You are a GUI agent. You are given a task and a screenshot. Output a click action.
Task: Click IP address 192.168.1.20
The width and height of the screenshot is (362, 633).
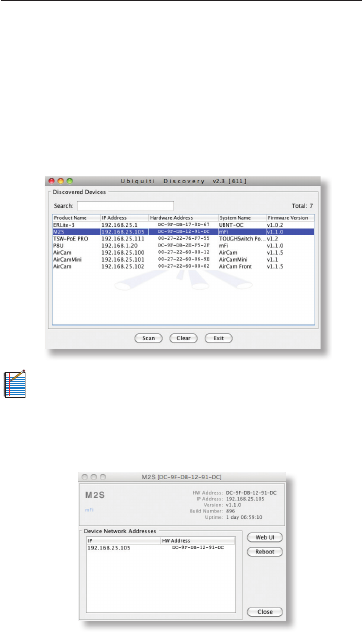pyautogui.click(x=119, y=245)
